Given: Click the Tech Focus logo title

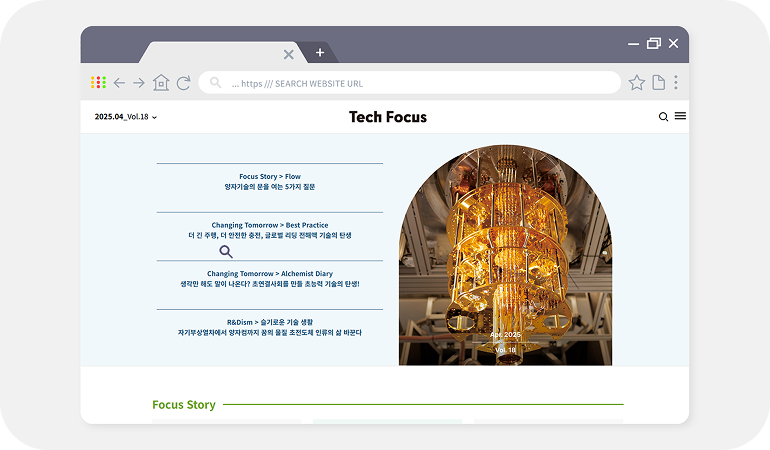Looking at the screenshot, I should pyautogui.click(x=387, y=117).
